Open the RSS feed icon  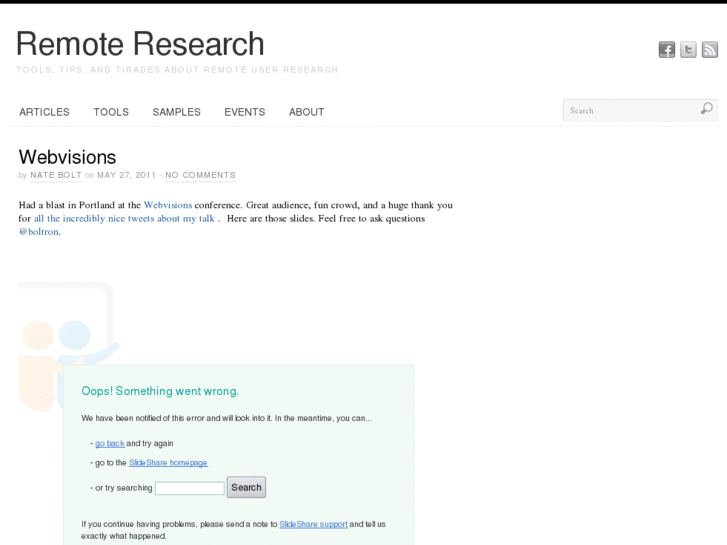(x=709, y=50)
